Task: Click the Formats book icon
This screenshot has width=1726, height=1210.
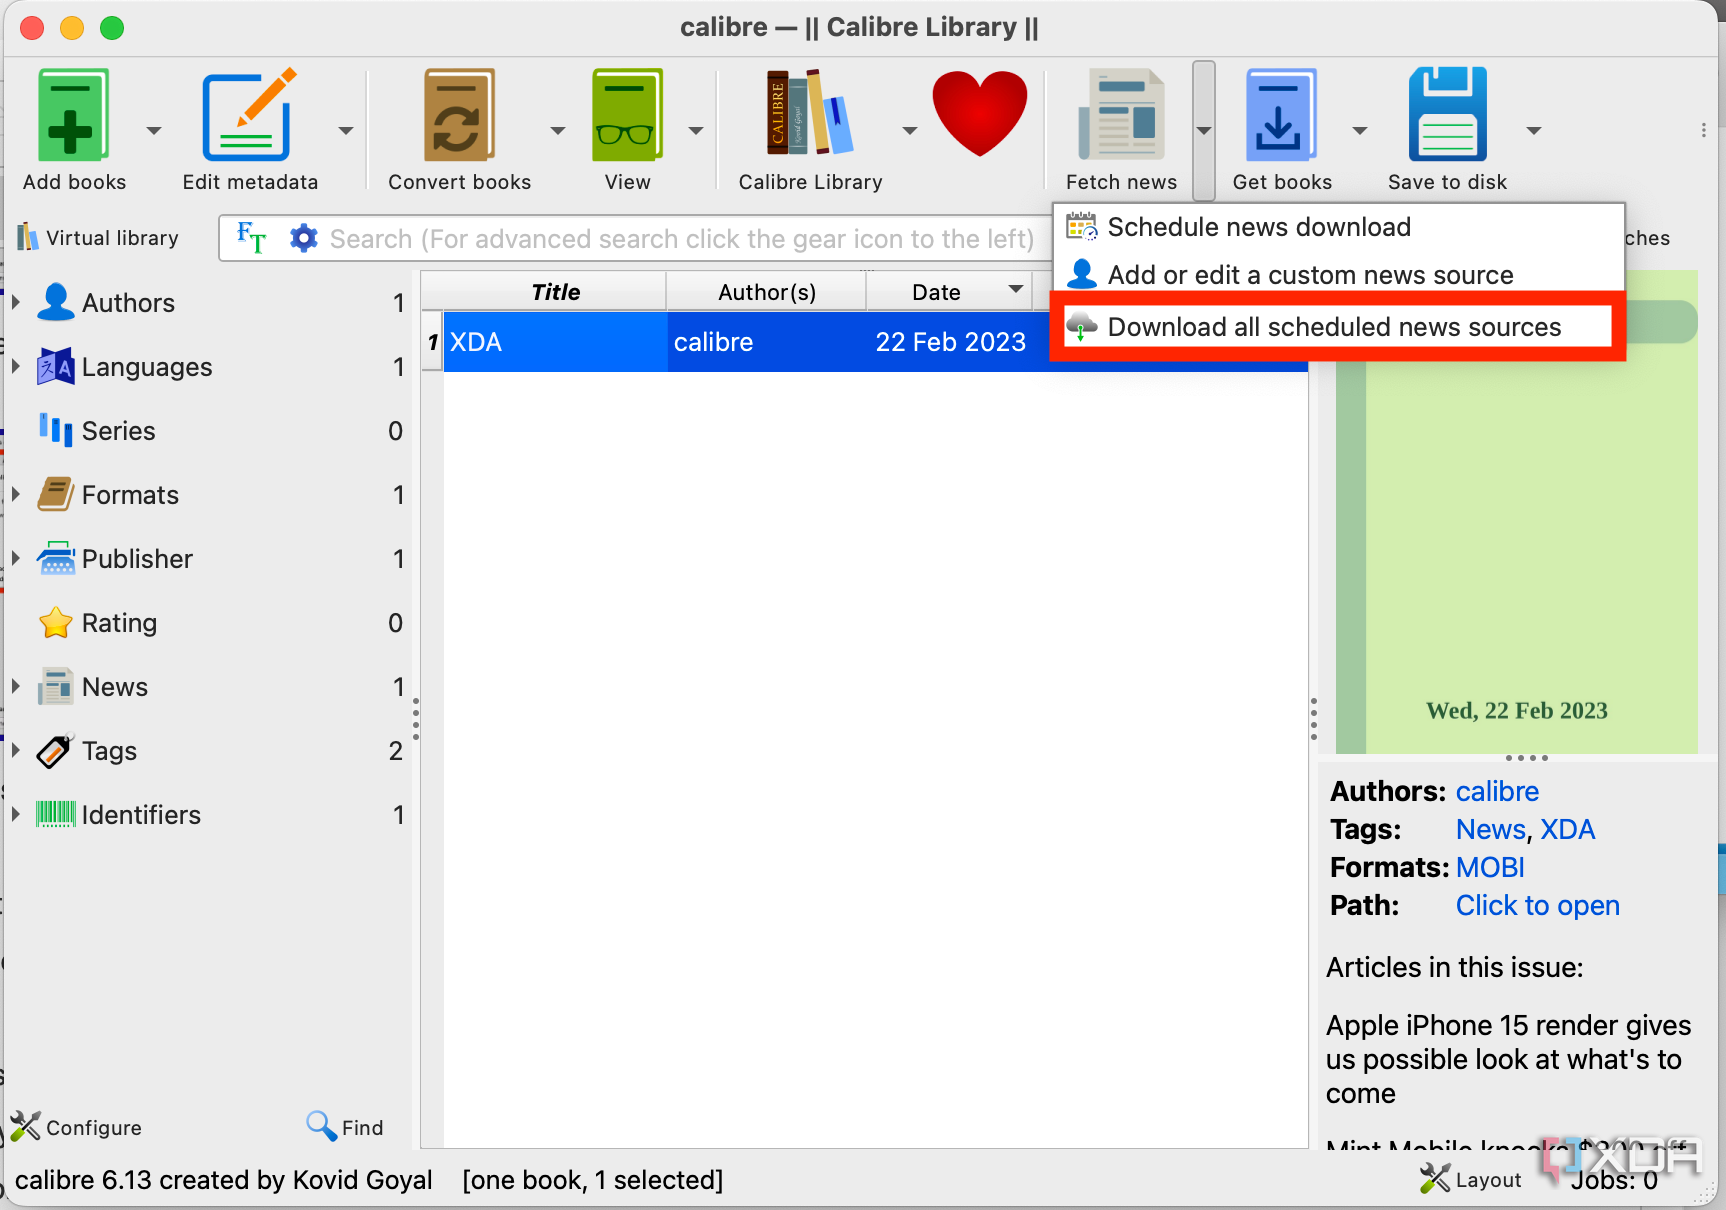Action: click(55, 494)
